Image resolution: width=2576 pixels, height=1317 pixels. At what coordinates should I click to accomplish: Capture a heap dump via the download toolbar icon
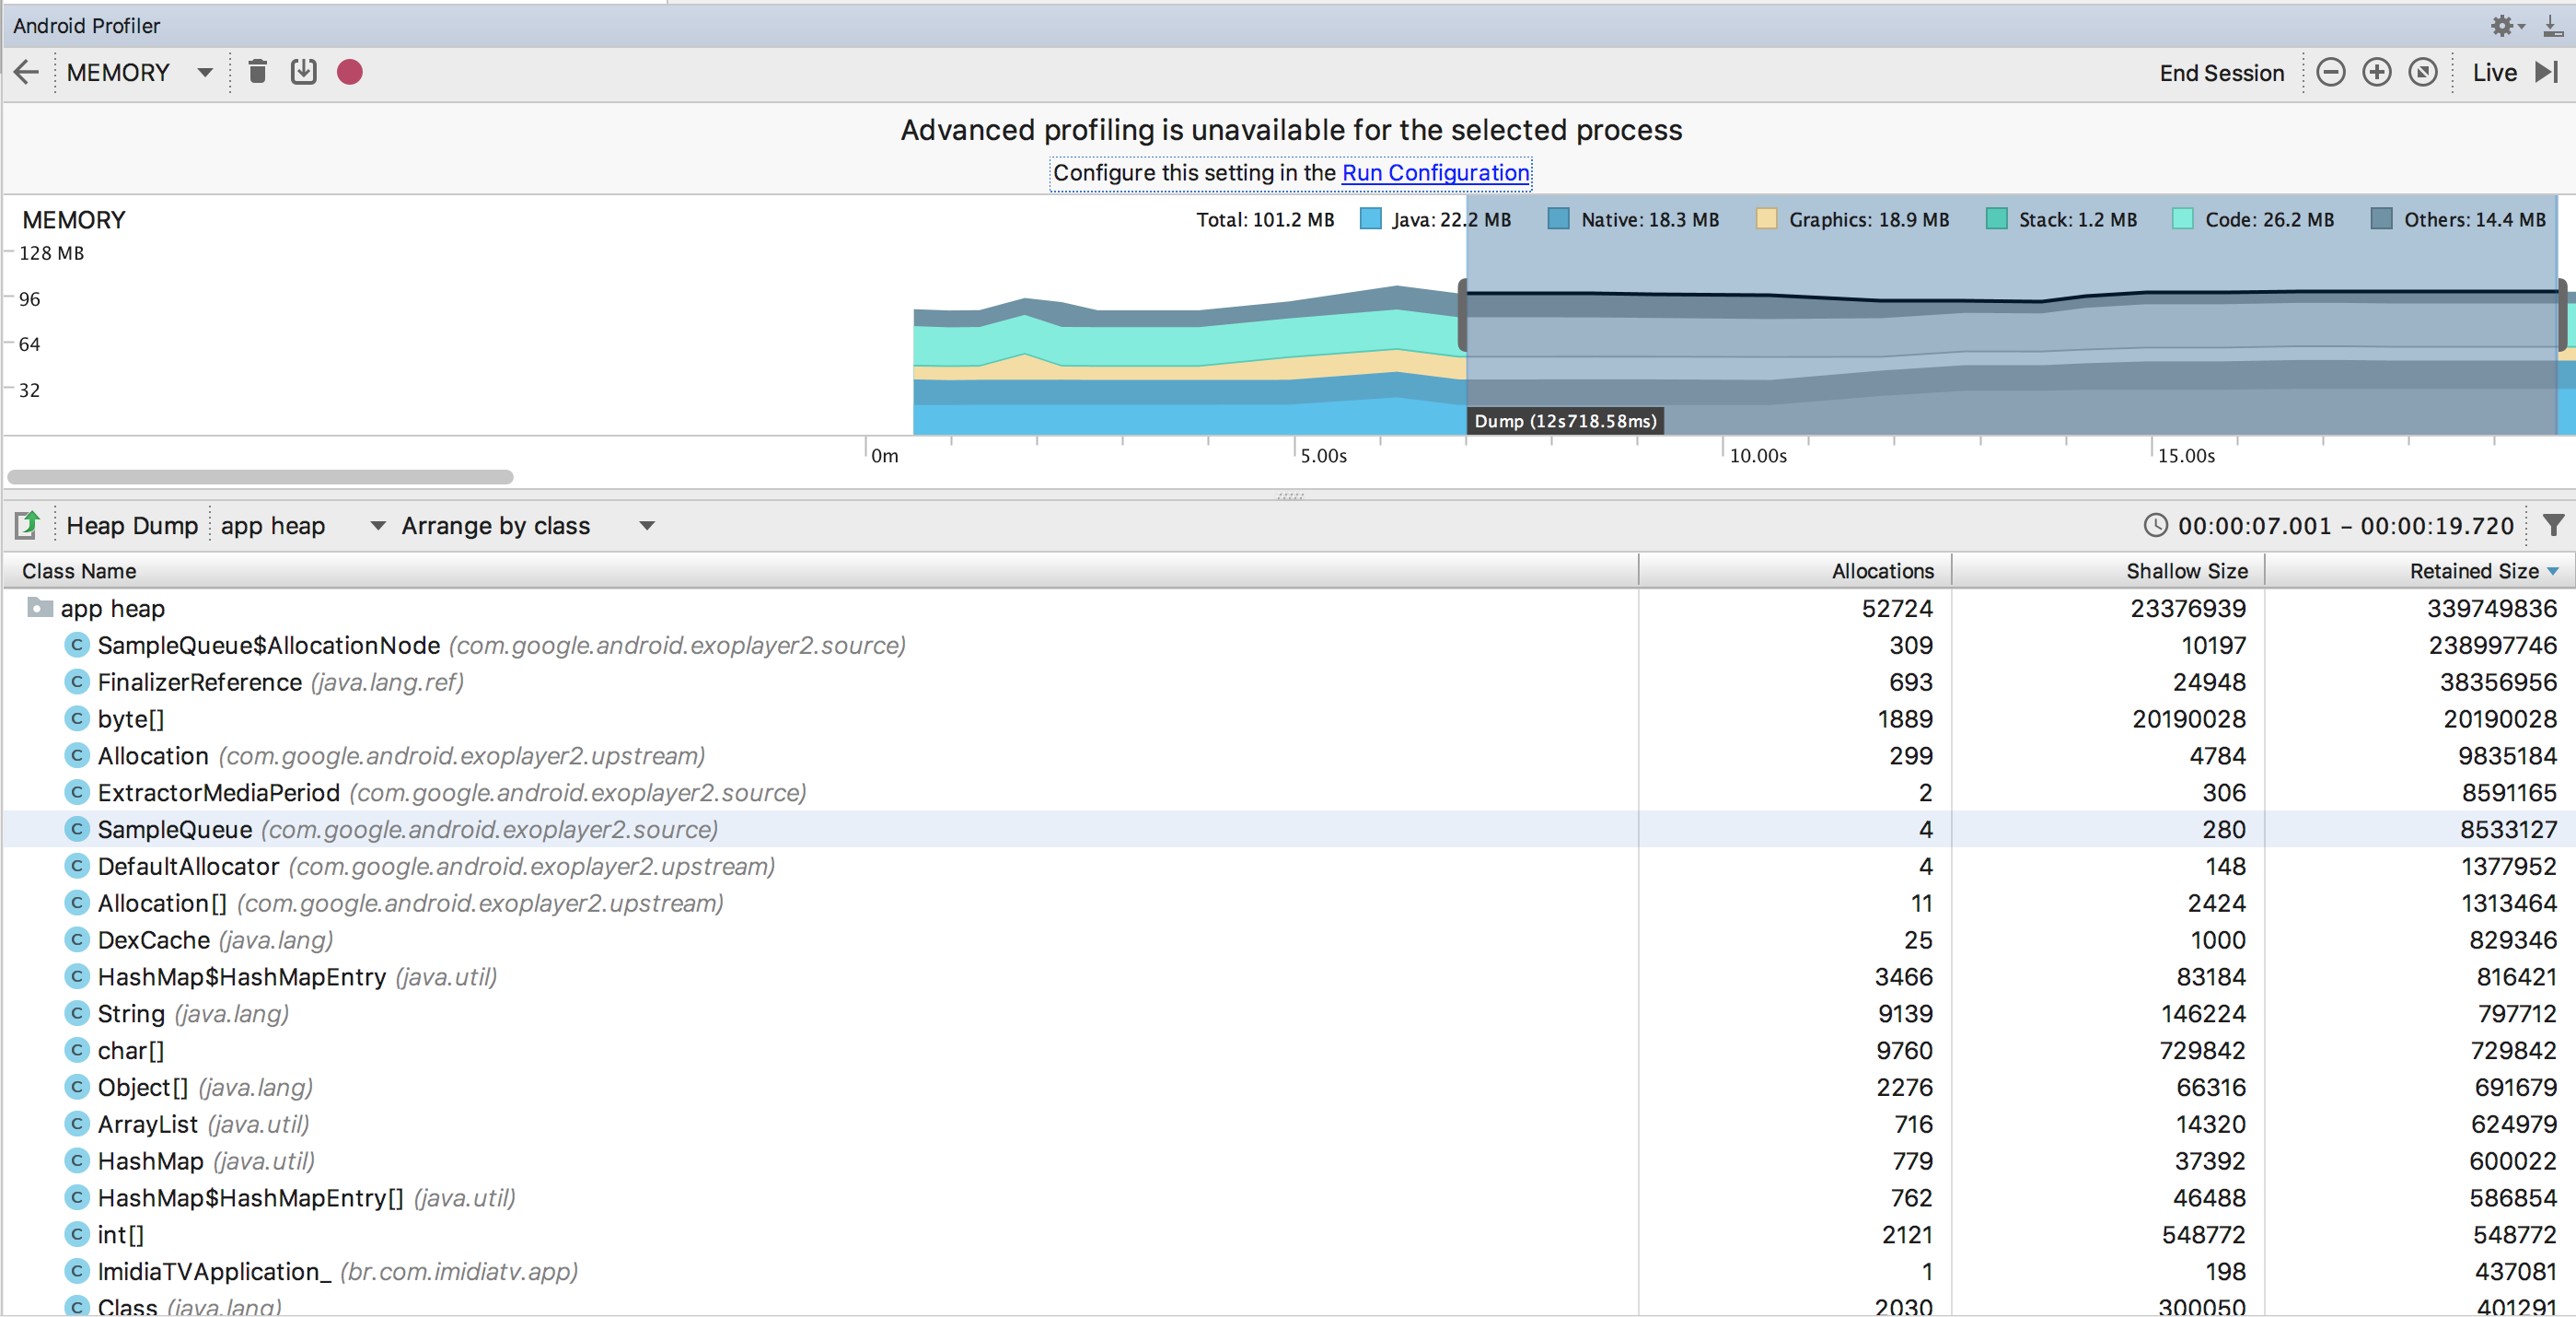(304, 71)
